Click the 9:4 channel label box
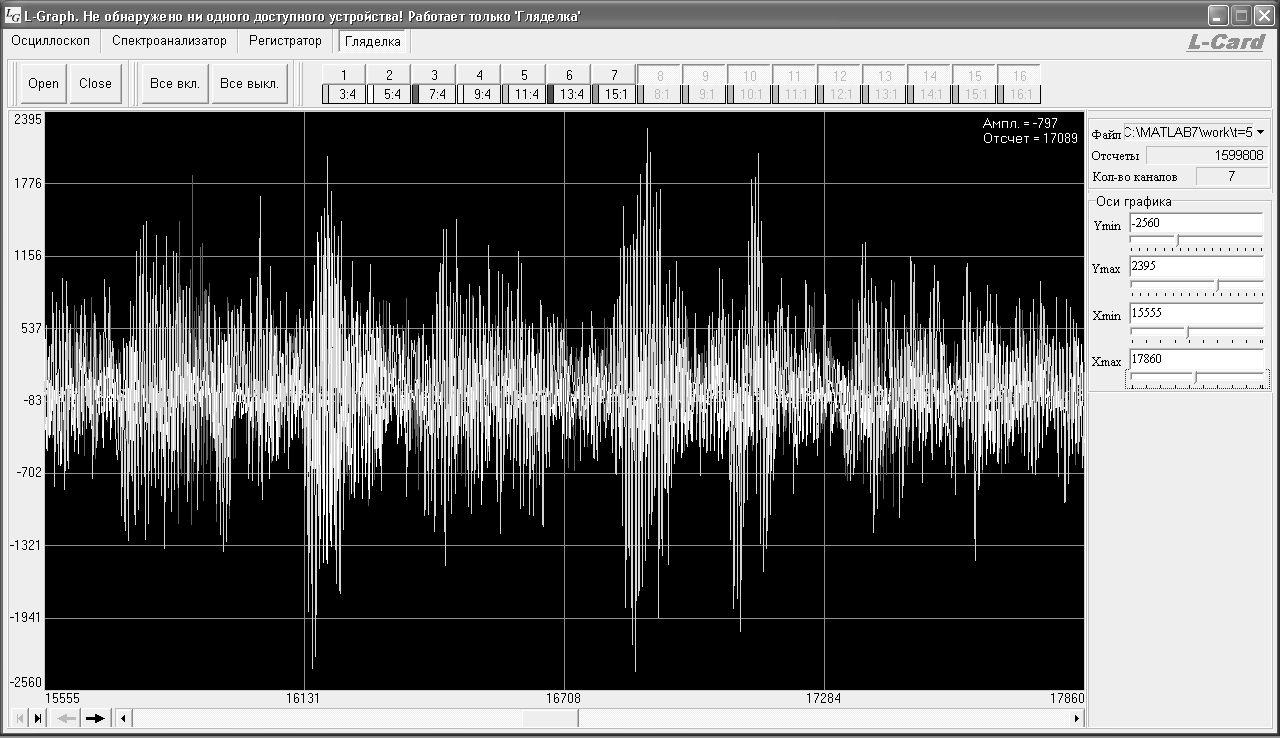 click(480, 94)
